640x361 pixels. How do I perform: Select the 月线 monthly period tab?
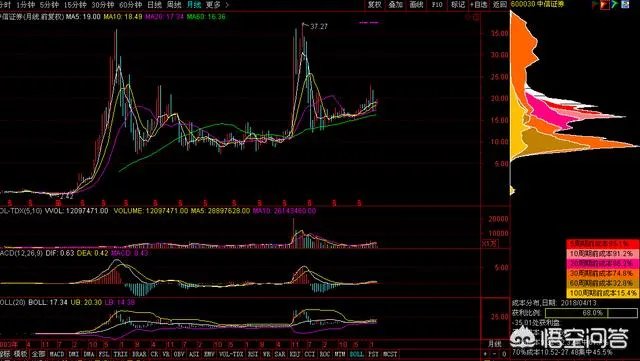tap(194, 5)
